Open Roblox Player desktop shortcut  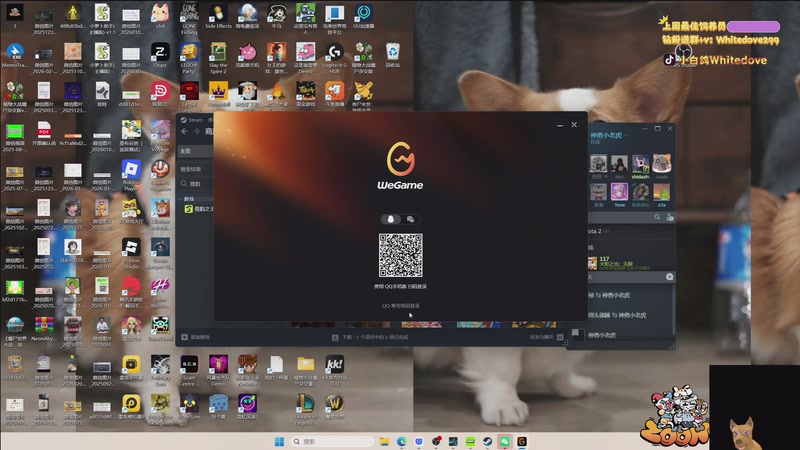pyautogui.click(x=131, y=175)
